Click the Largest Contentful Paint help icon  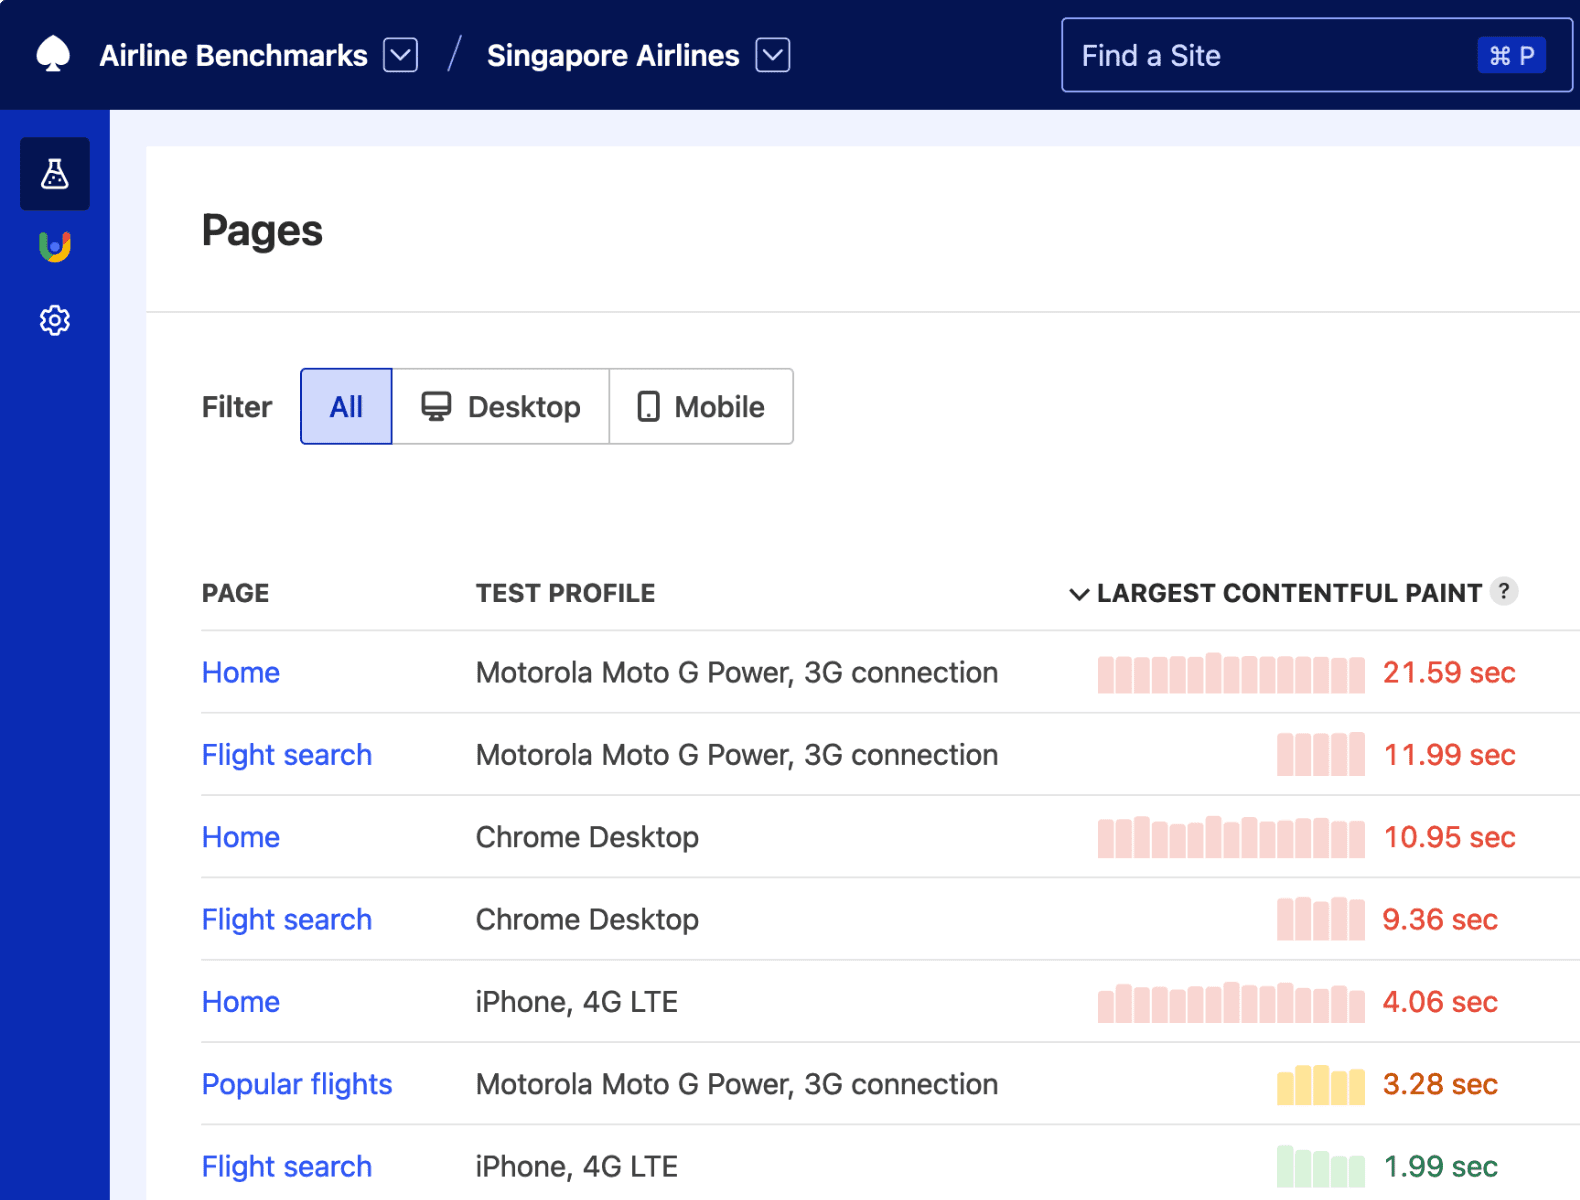point(1503,592)
